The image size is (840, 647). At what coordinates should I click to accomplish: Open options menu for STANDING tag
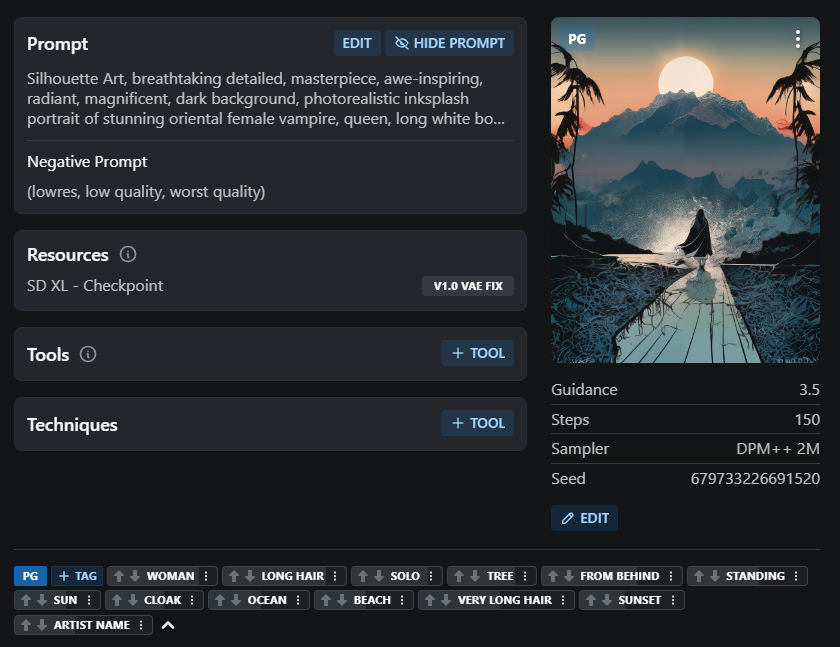pos(796,576)
